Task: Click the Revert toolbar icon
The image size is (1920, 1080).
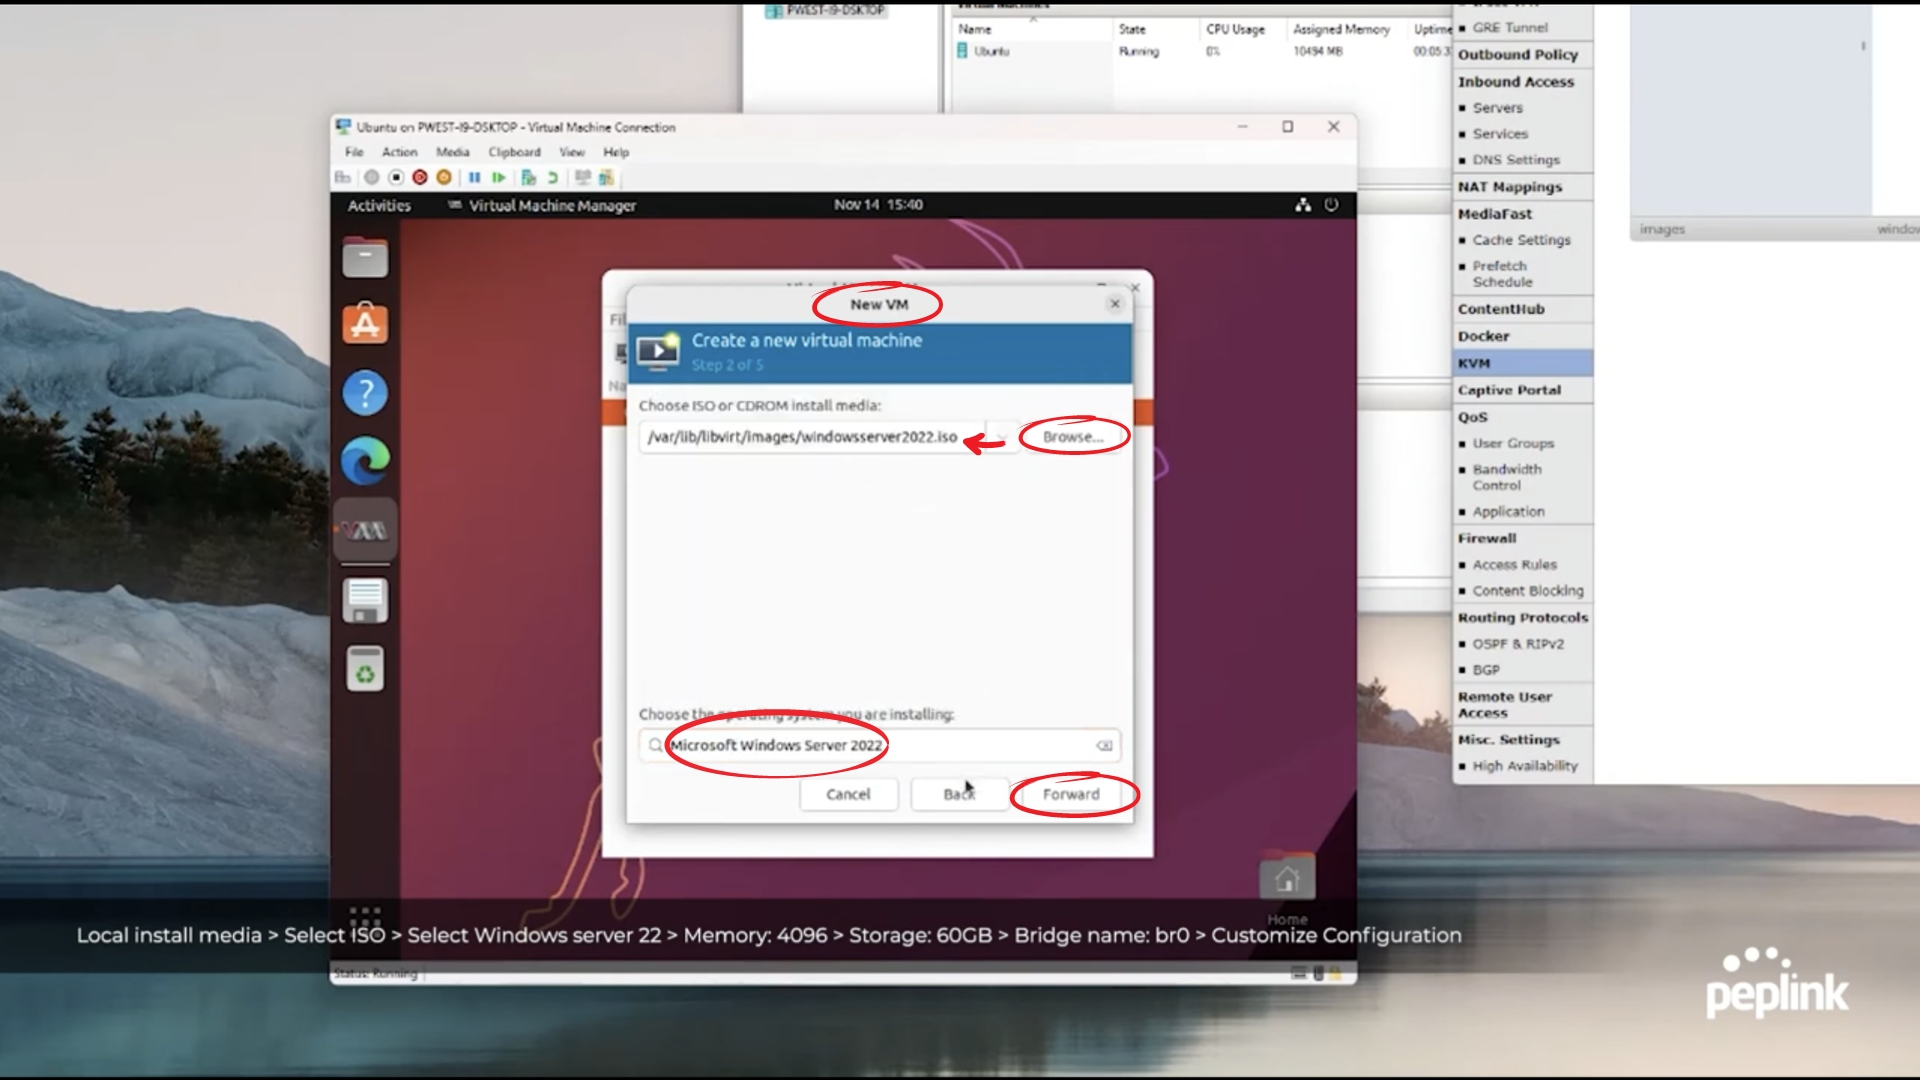Action: click(x=553, y=178)
